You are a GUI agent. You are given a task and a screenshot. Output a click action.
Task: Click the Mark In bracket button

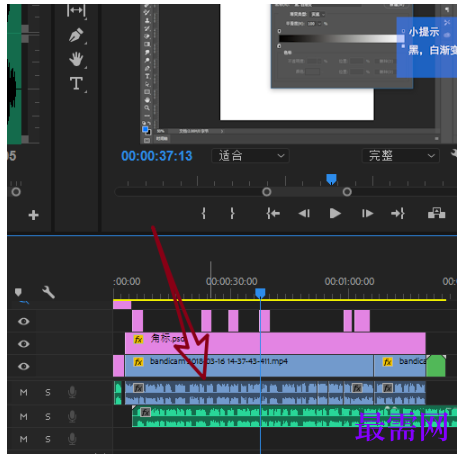click(203, 213)
